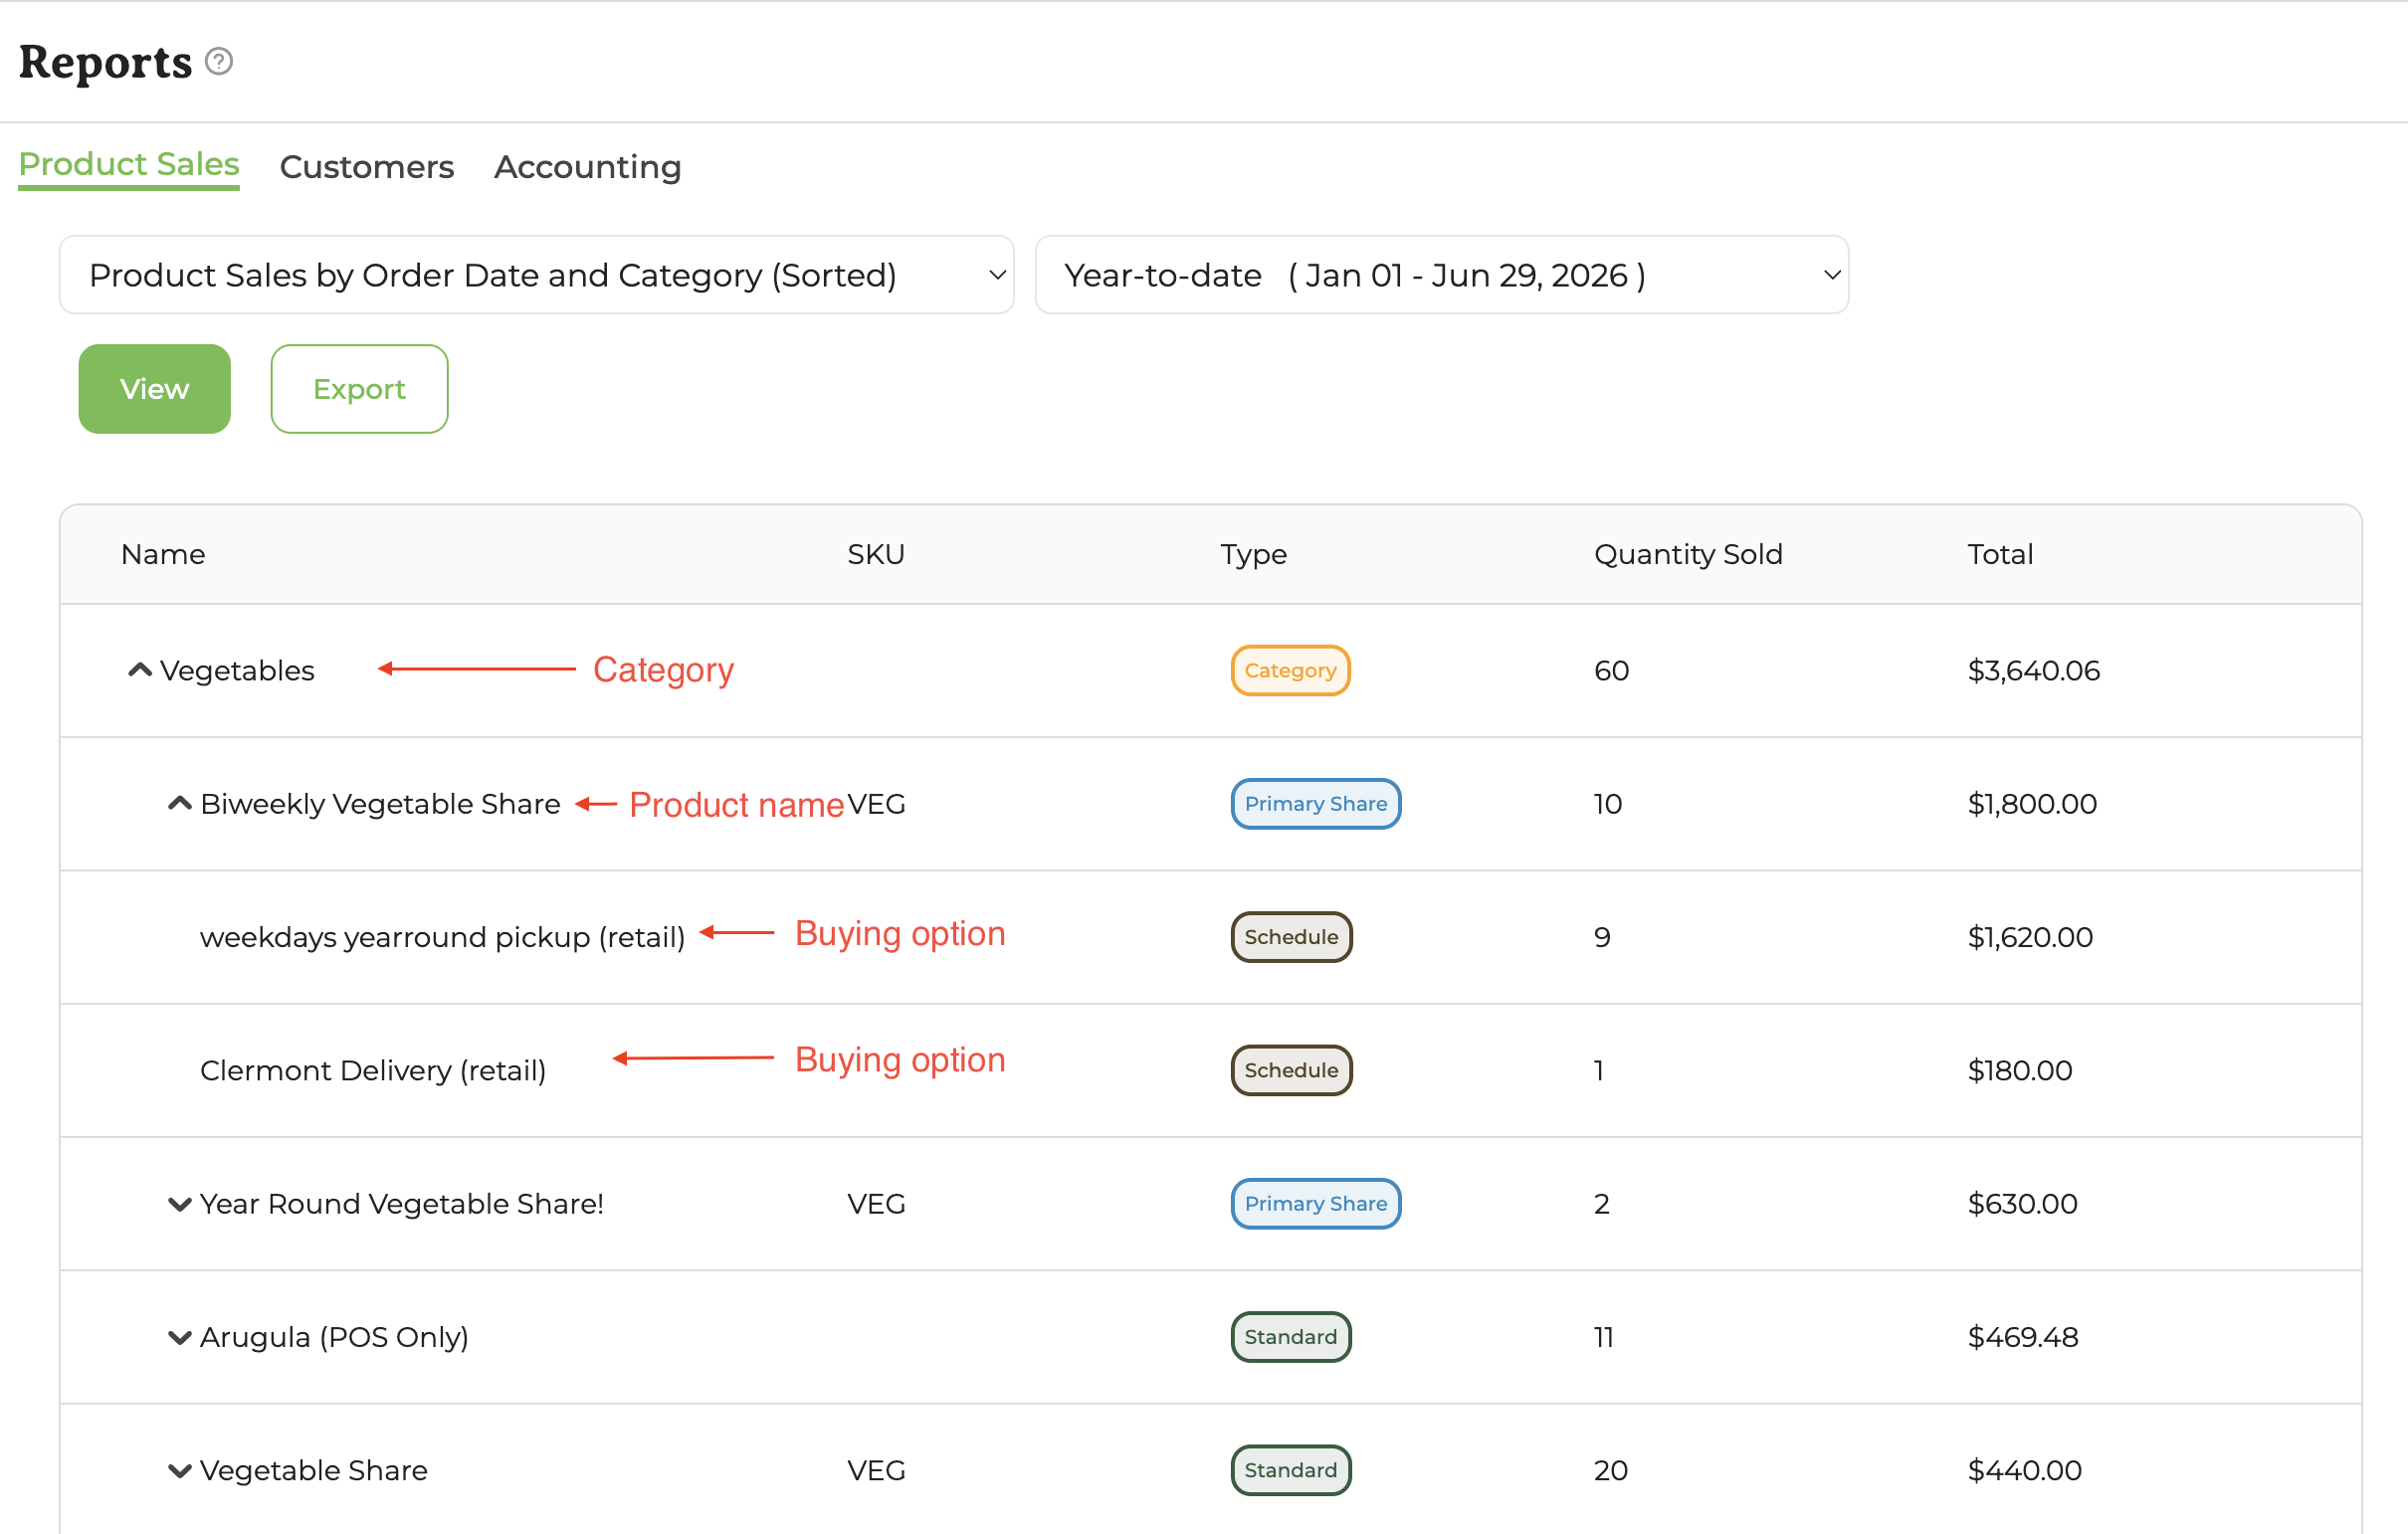Collapse the Biweekly Vegetable Share row
This screenshot has width=2408, height=1534.
(180, 803)
